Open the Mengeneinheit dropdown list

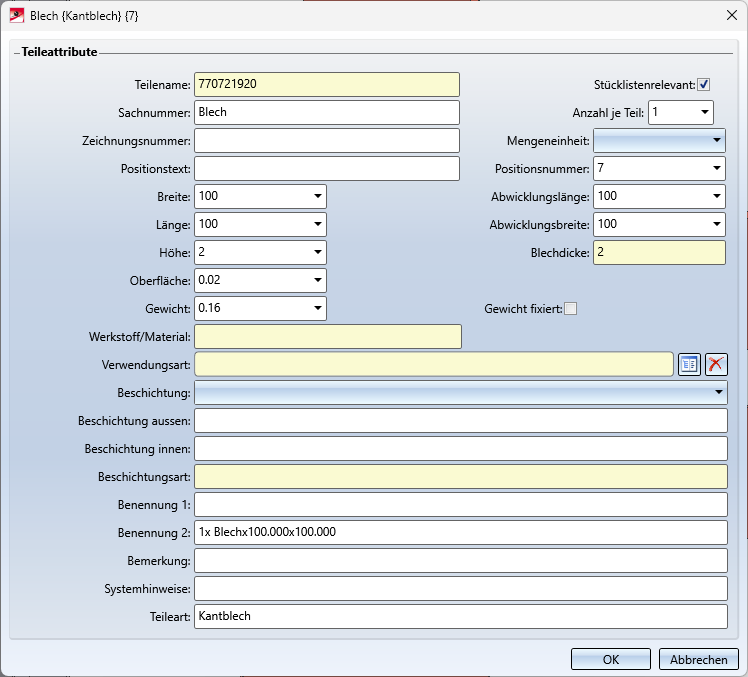(x=717, y=141)
